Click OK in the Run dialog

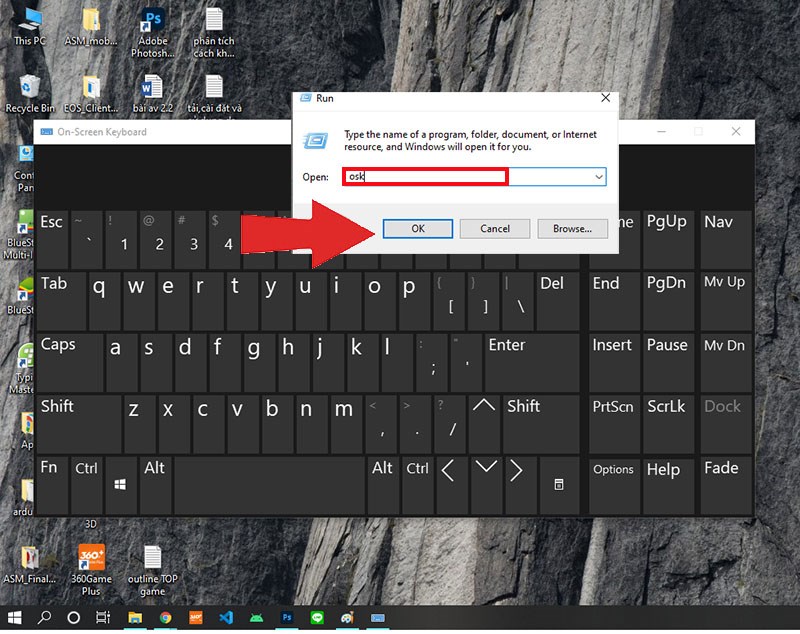(417, 229)
